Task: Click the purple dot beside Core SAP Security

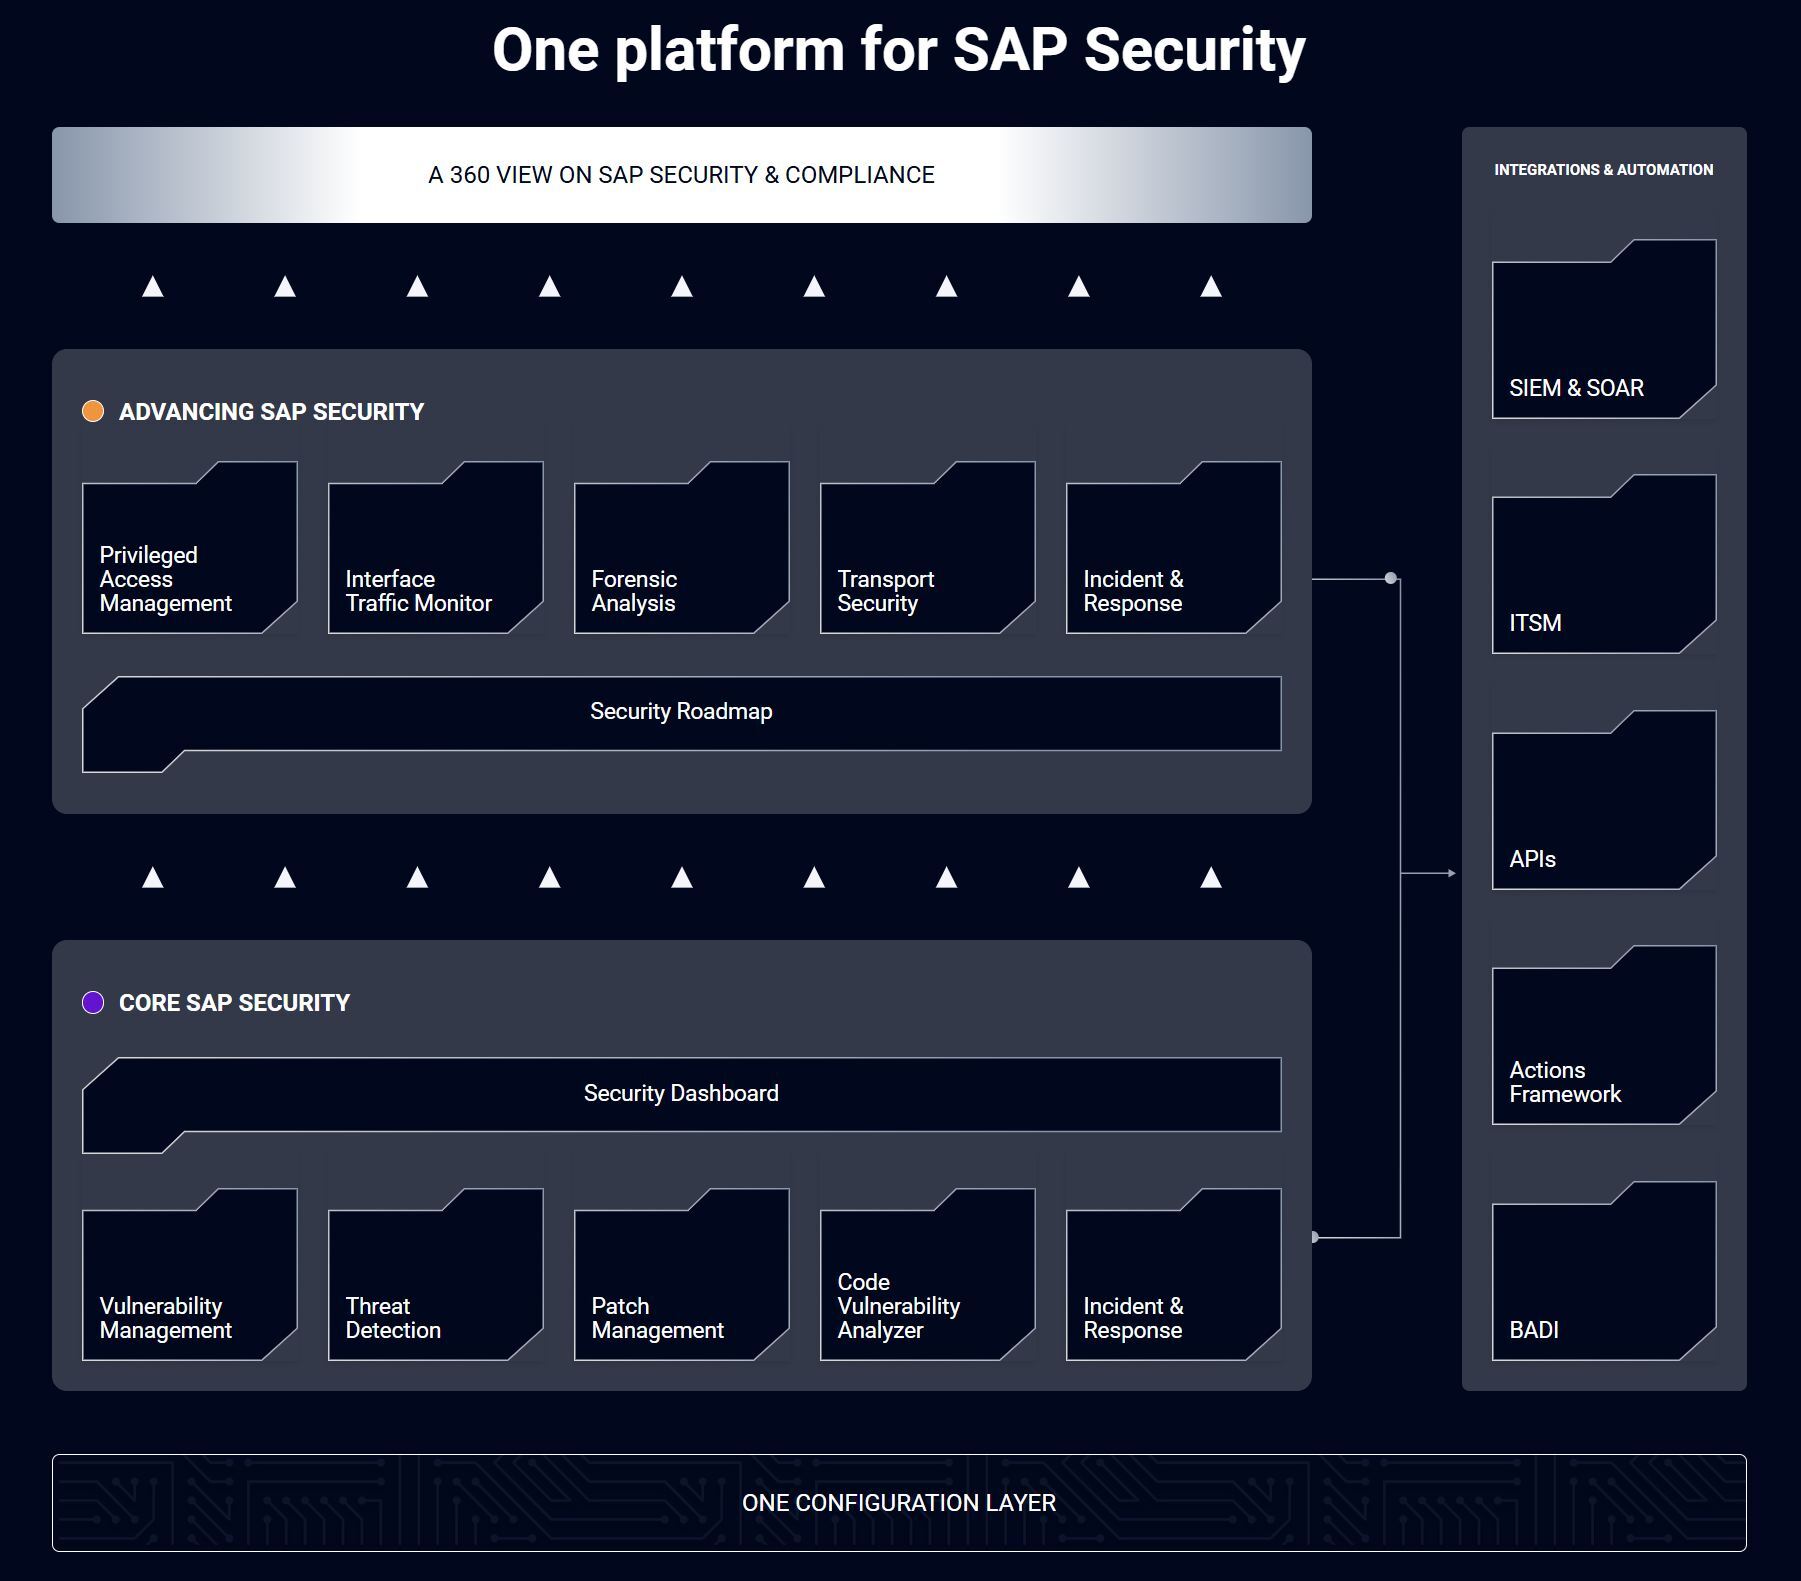Action: (x=93, y=1002)
